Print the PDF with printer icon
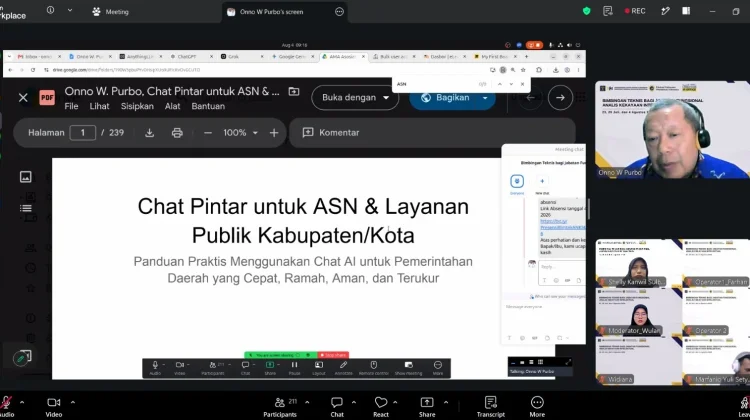This screenshot has width=750, height=420. click(177, 133)
